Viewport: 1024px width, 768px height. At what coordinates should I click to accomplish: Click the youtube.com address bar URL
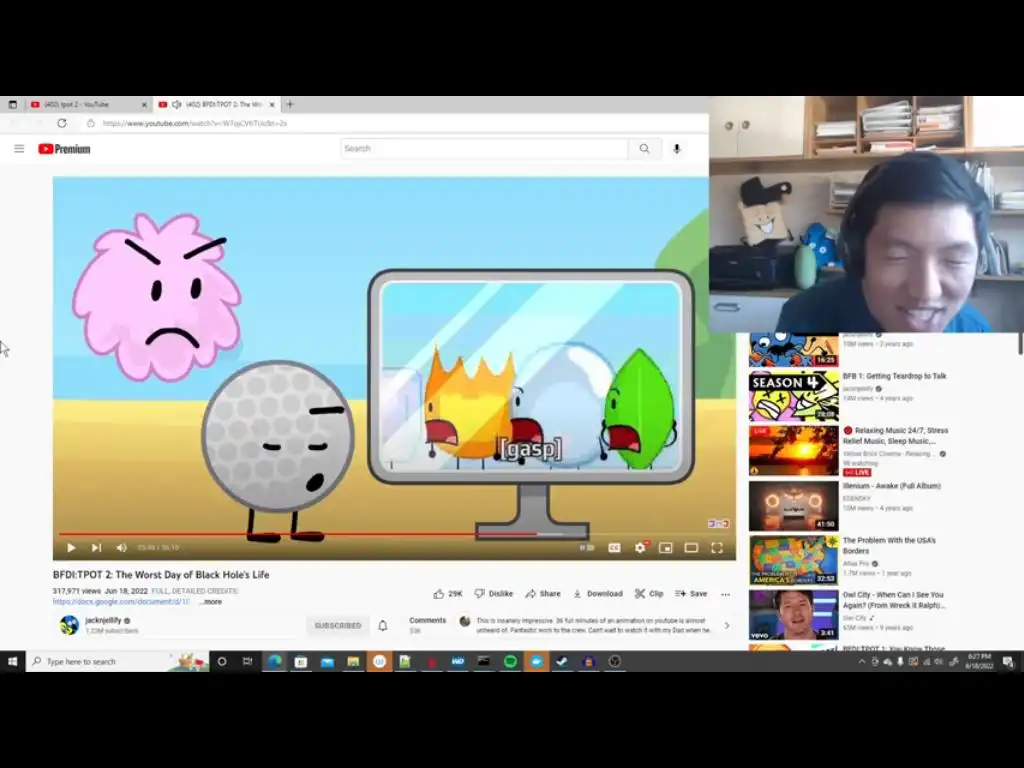coord(195,123)
